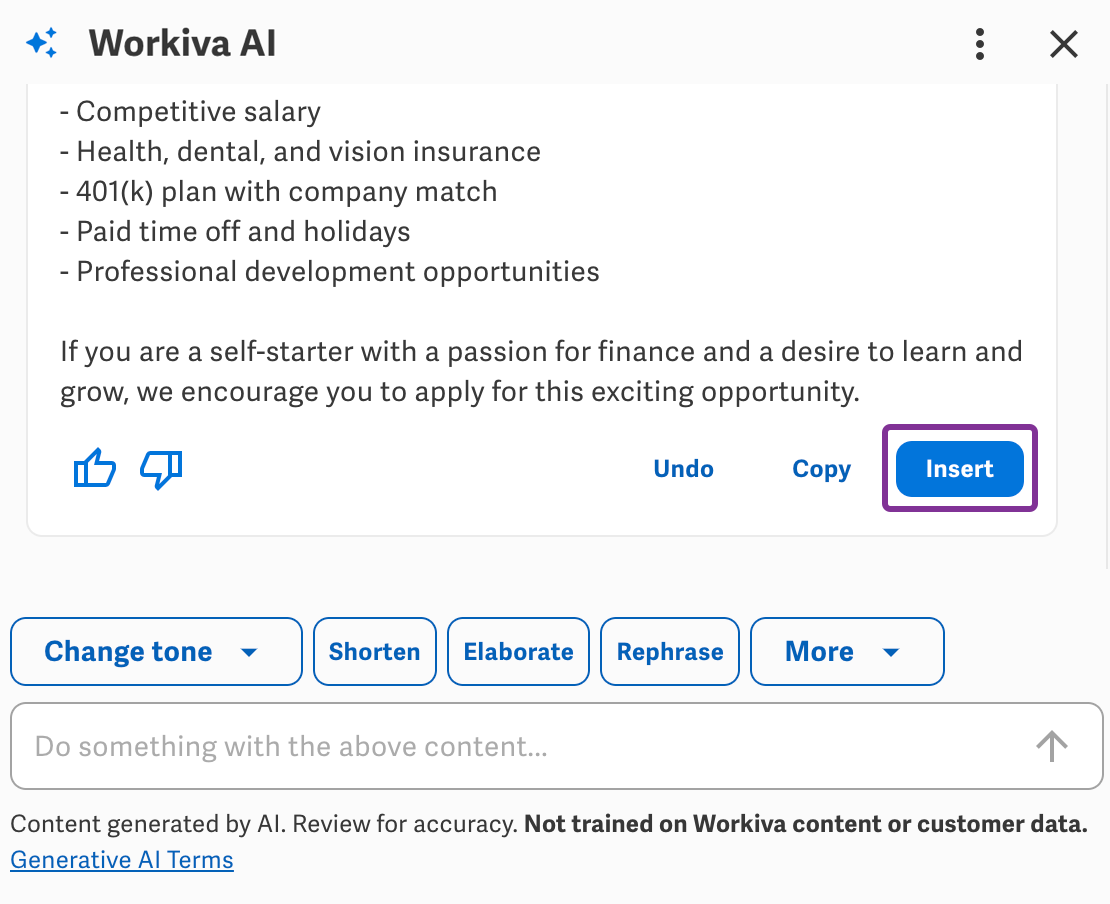Open the Change tone dropdown
This screenshot has width=1110, height=904.
click(155, 651)
